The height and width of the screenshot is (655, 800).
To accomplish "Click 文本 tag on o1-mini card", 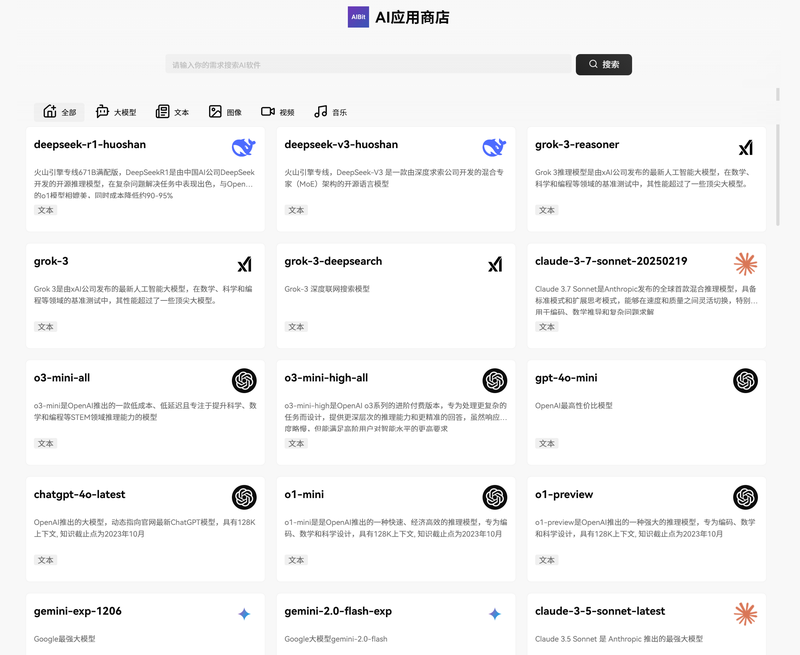I will point(296,560).
